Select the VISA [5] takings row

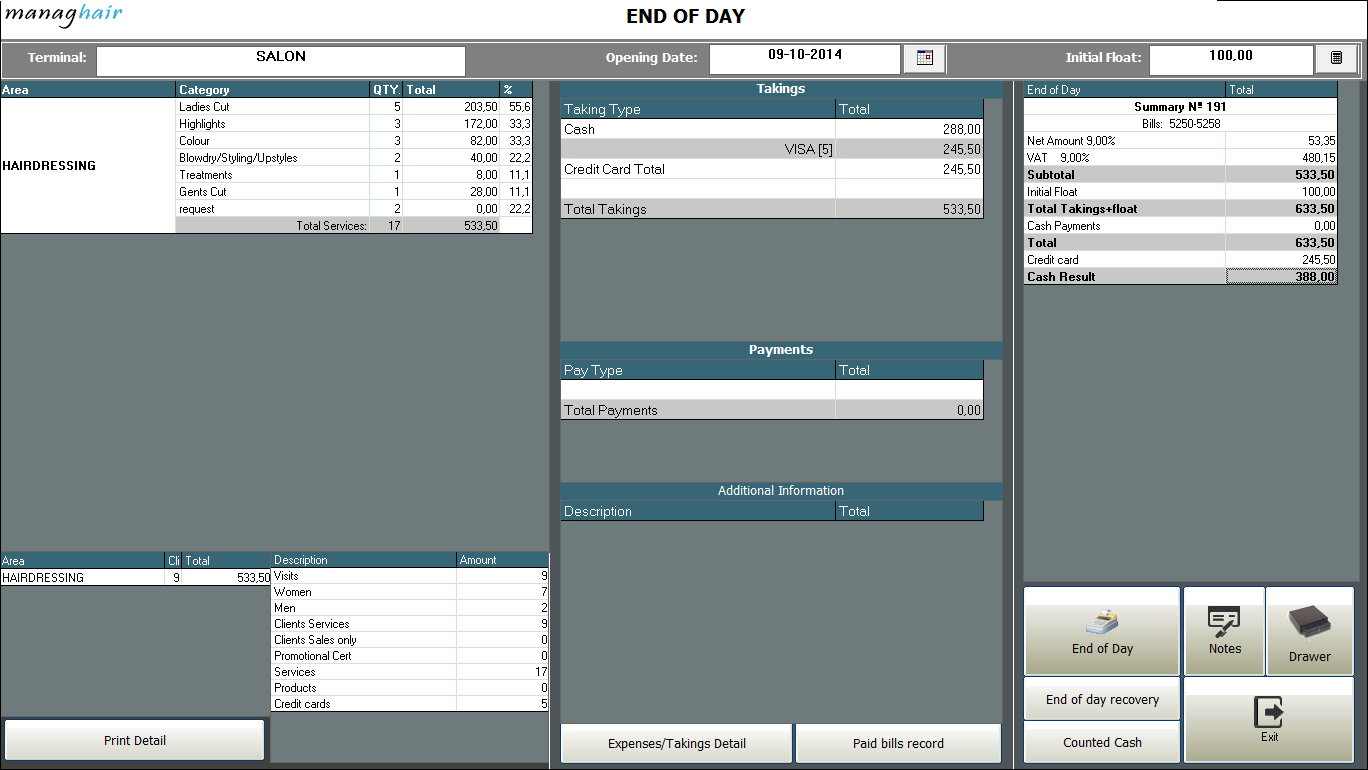[x=771, y=150]
